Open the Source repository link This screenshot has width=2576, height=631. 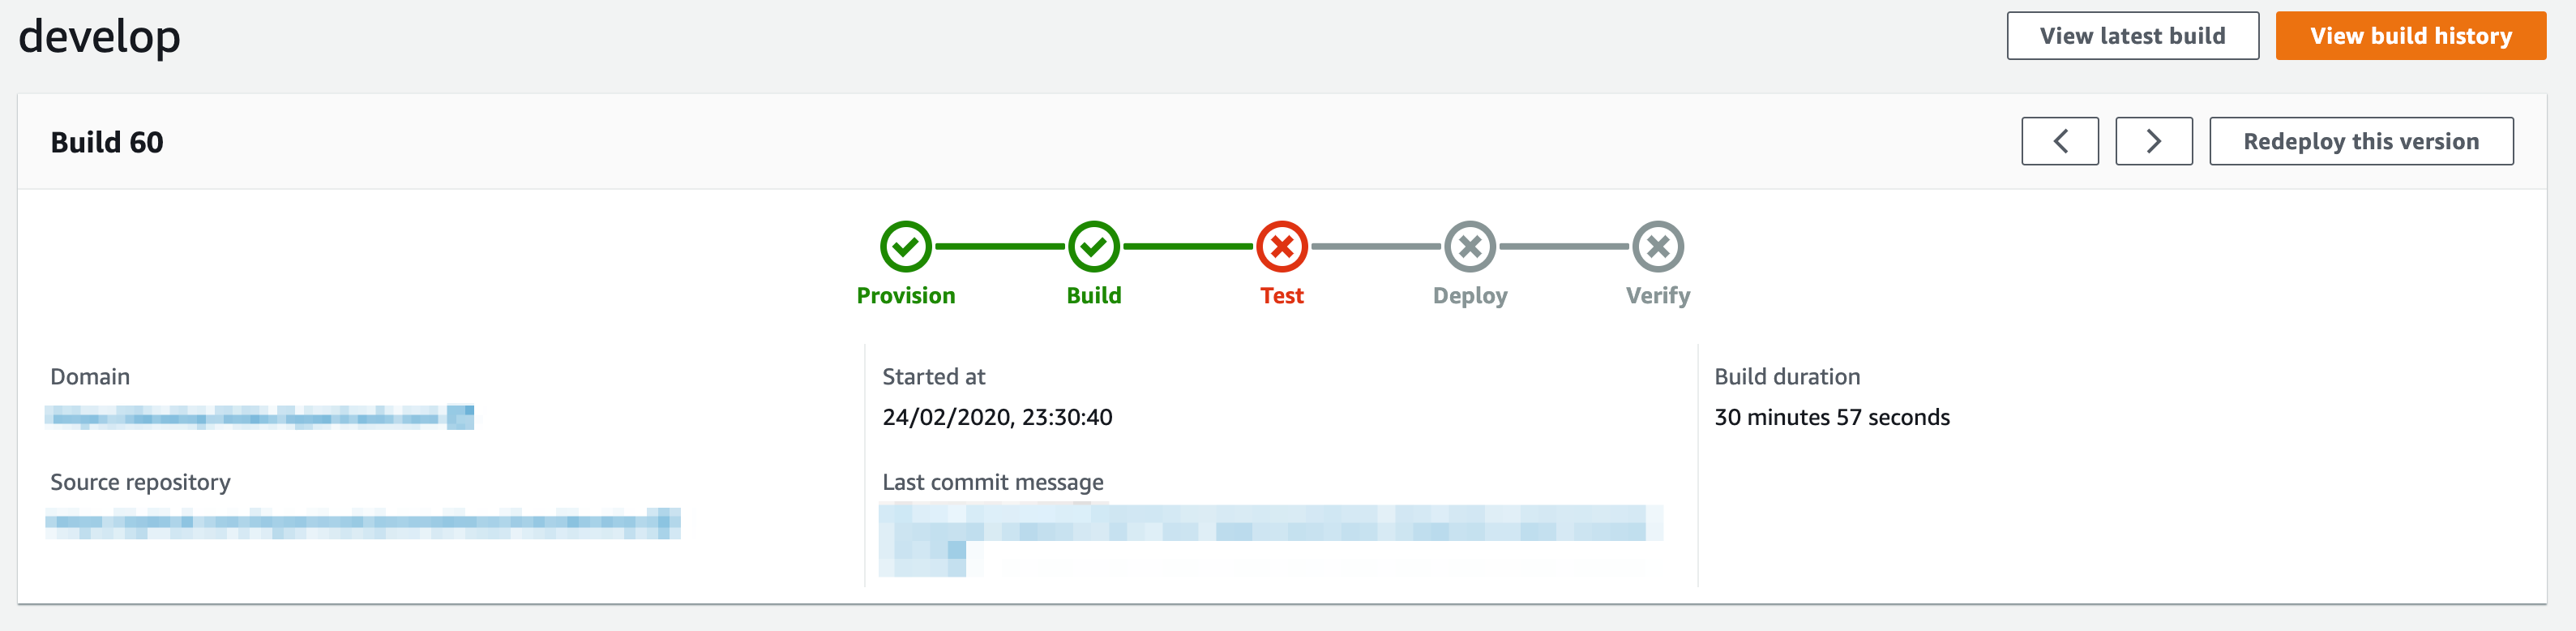362,522
